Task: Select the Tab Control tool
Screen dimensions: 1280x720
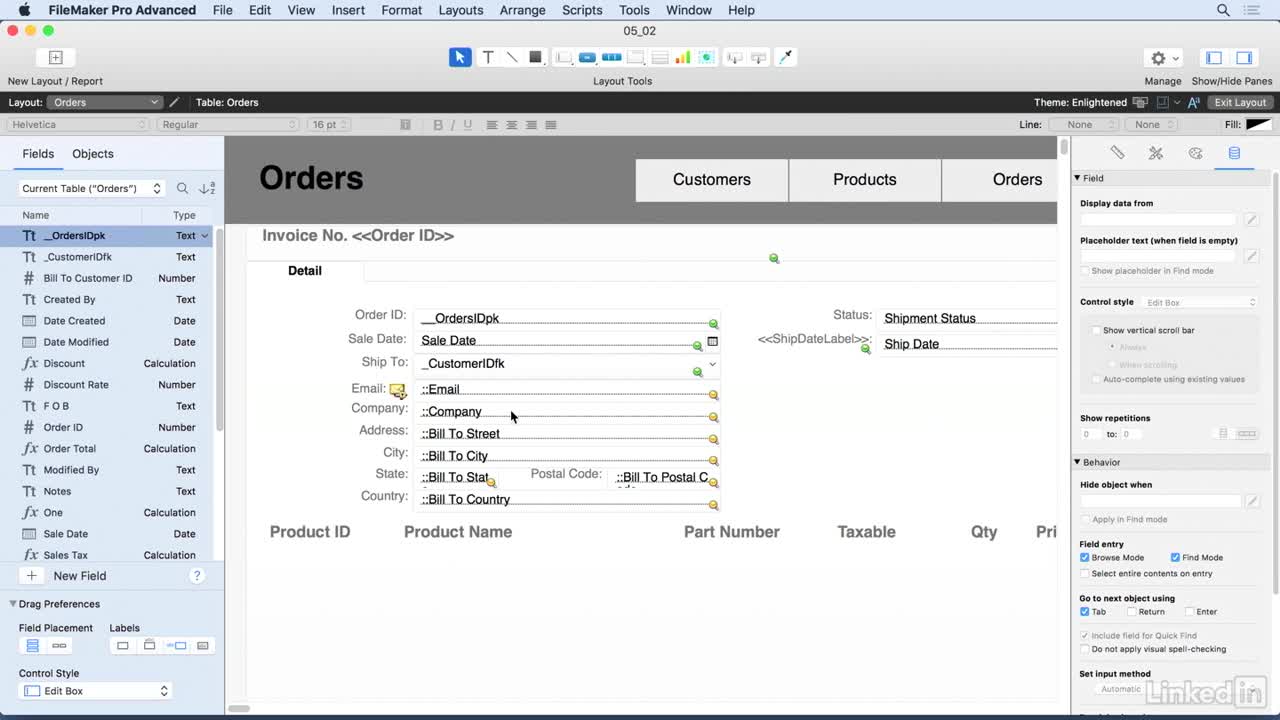Action: 635,57
